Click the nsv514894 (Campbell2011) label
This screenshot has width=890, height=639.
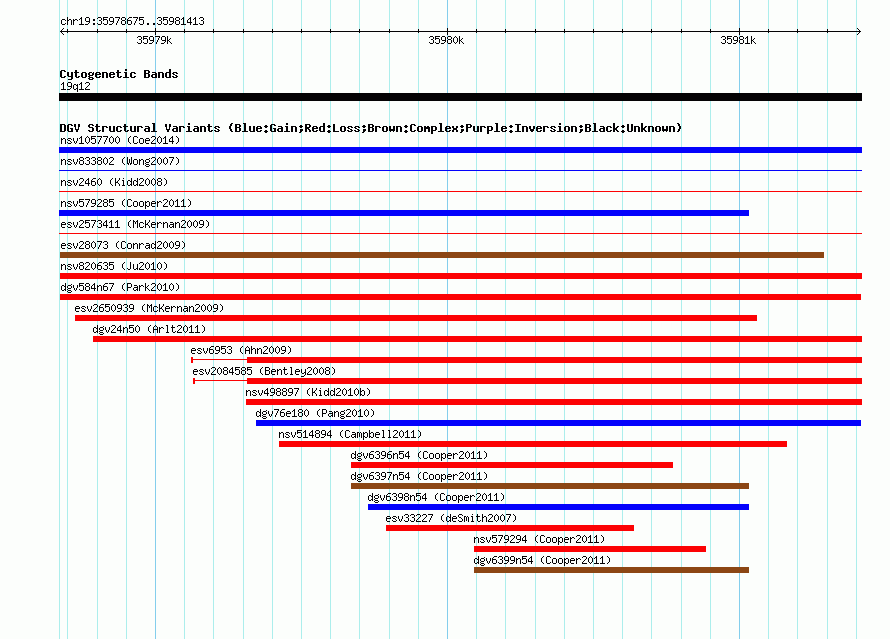point(350,434)
